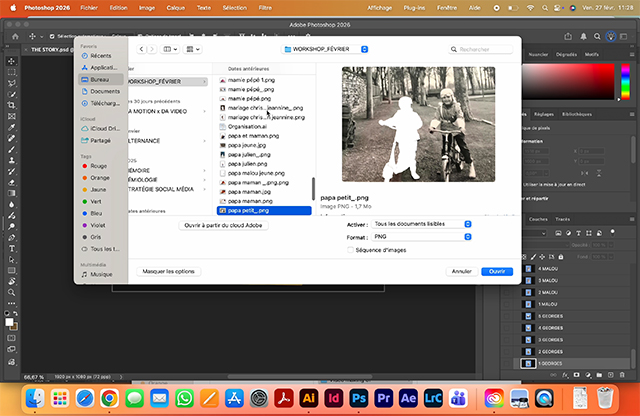Filter layers by type layers T icon
Image resolution: width=640 pixels, height=416 pixels.
click(x=578, y=233)
